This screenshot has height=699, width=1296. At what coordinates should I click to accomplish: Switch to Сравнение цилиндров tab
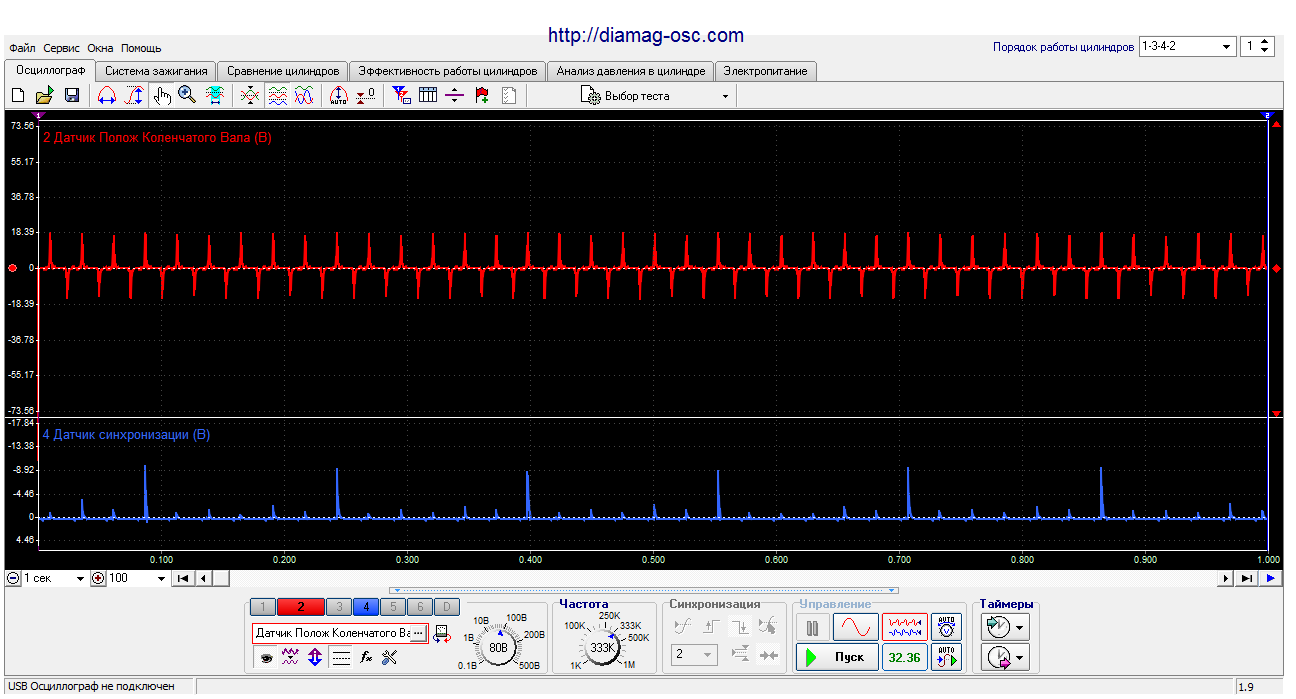(283, 71)
